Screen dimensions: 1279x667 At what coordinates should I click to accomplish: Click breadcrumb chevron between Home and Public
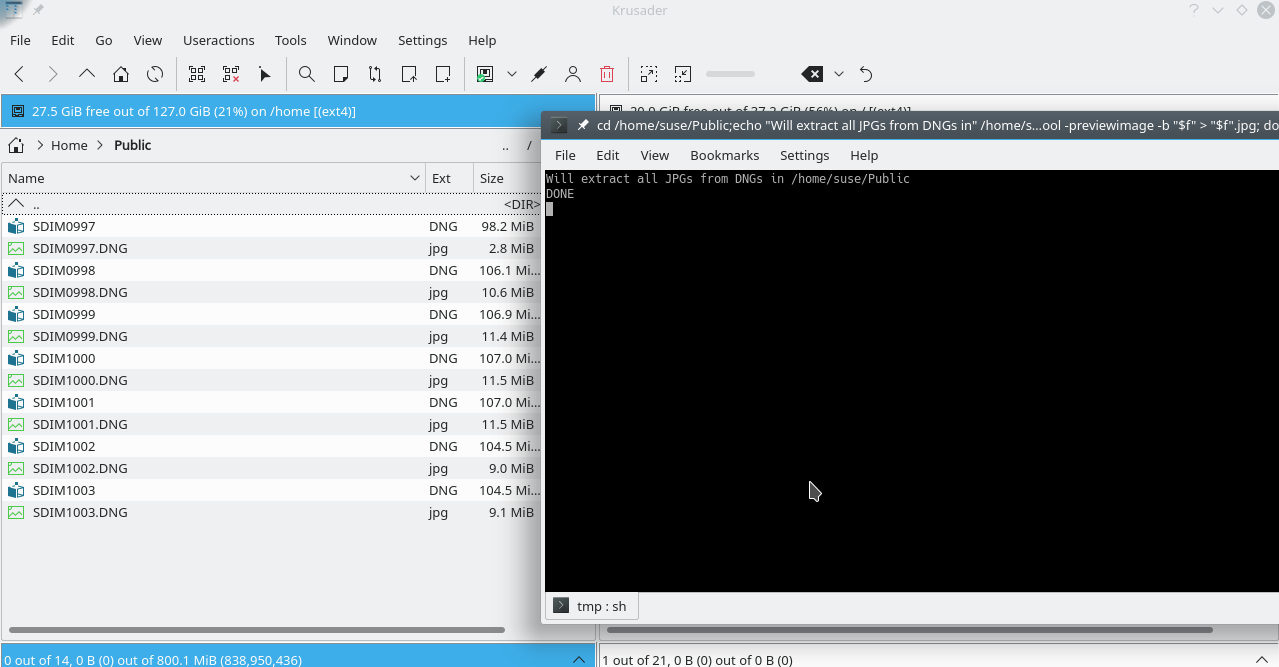pos(101,145)
